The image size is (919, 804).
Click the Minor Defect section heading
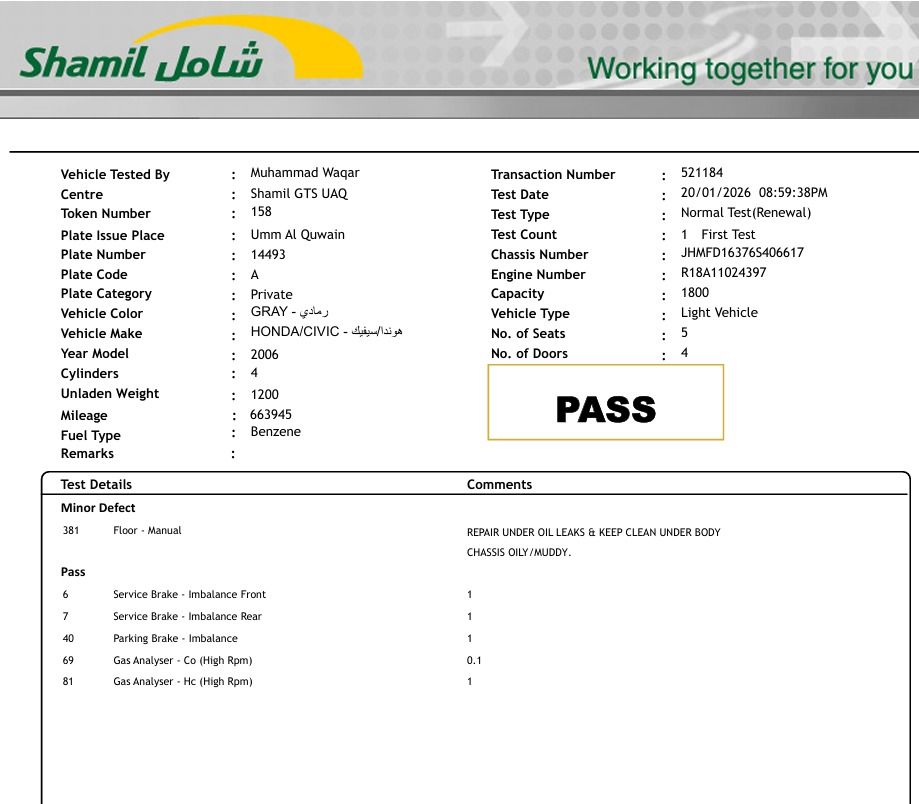coord(98,507)
